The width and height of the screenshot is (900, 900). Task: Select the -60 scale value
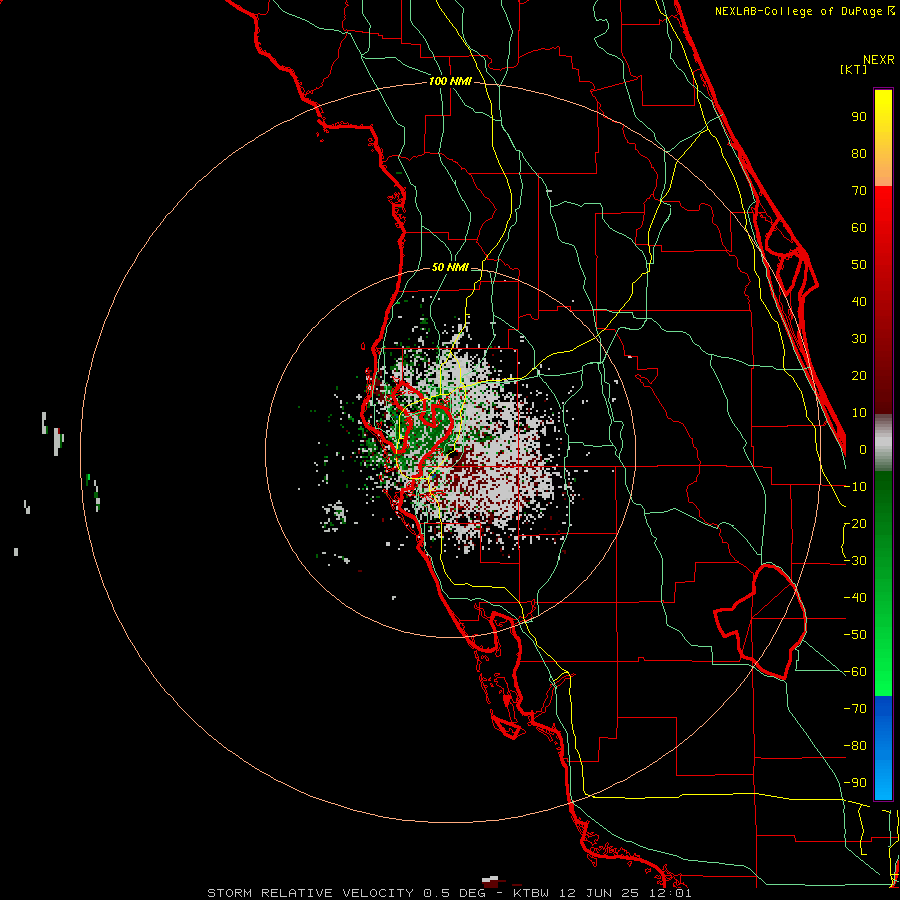click(855, 672)
